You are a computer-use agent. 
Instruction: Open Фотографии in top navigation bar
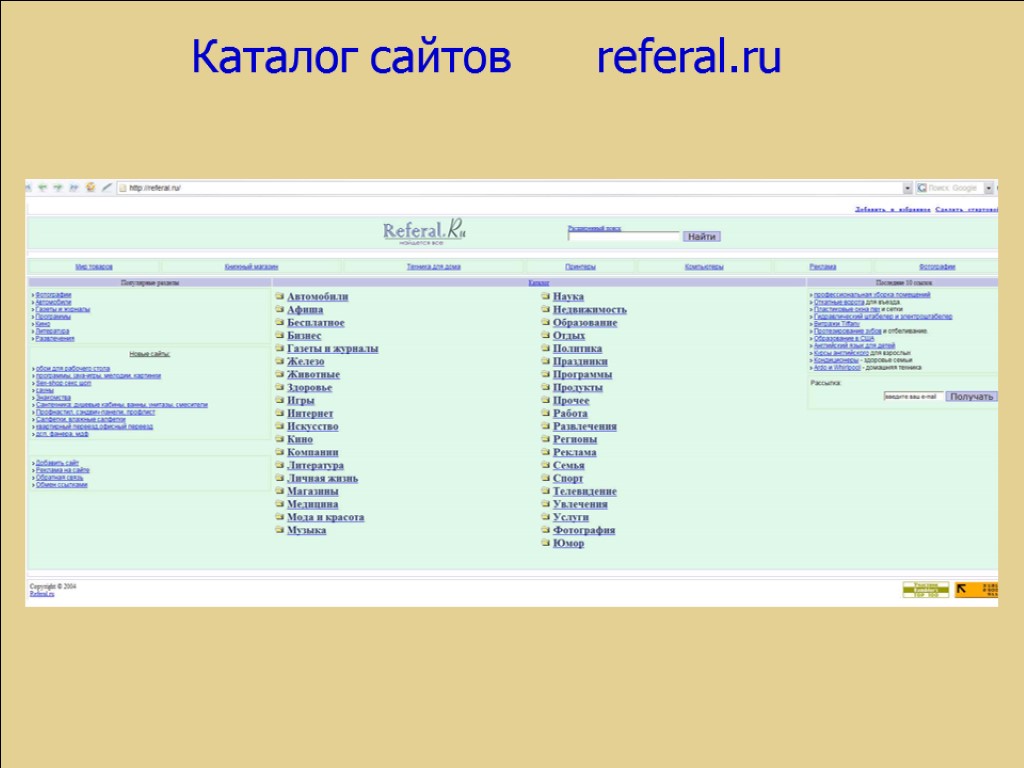point(937,266)
